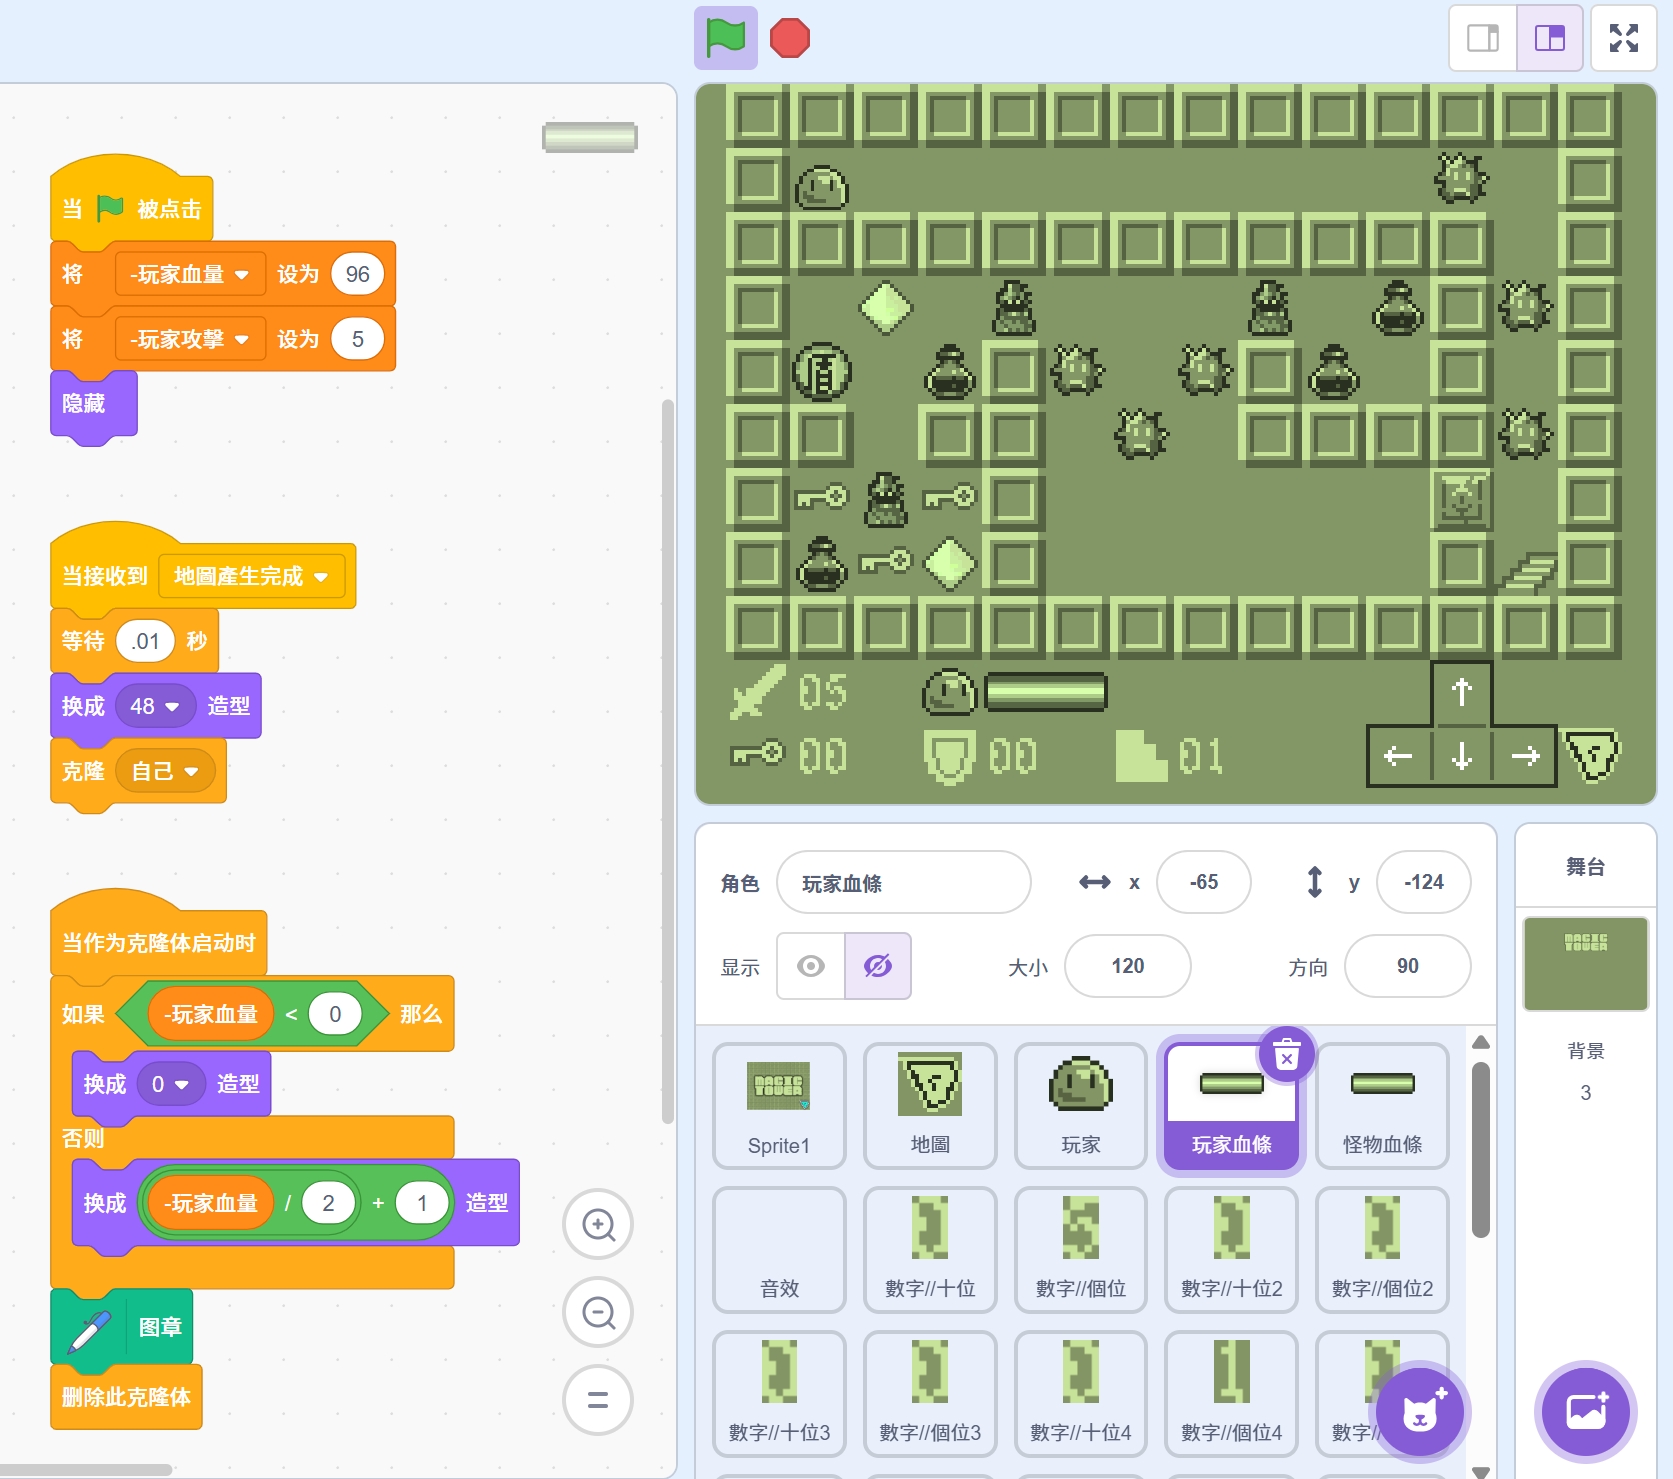This screenshot has width=1673, height=1479.
Task: Enter full screen stage mode
Action: [1623, 38]
